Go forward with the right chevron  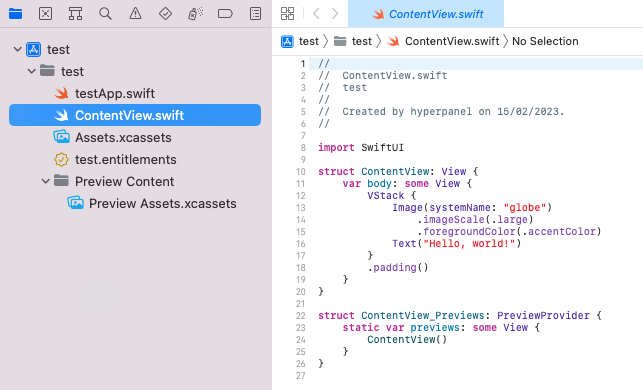pyautogui.click(x=335, y=14)
